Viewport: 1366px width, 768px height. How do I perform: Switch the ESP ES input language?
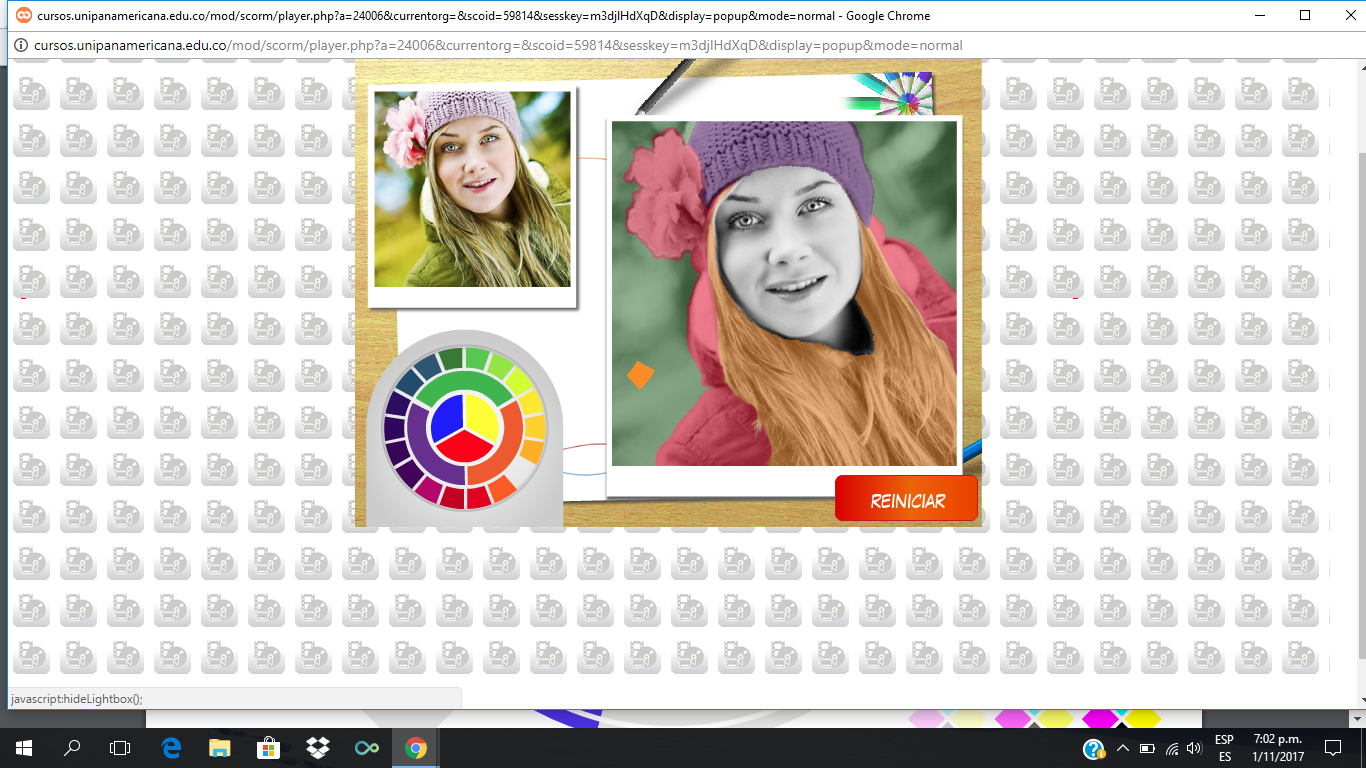[x=1224, y=748]
